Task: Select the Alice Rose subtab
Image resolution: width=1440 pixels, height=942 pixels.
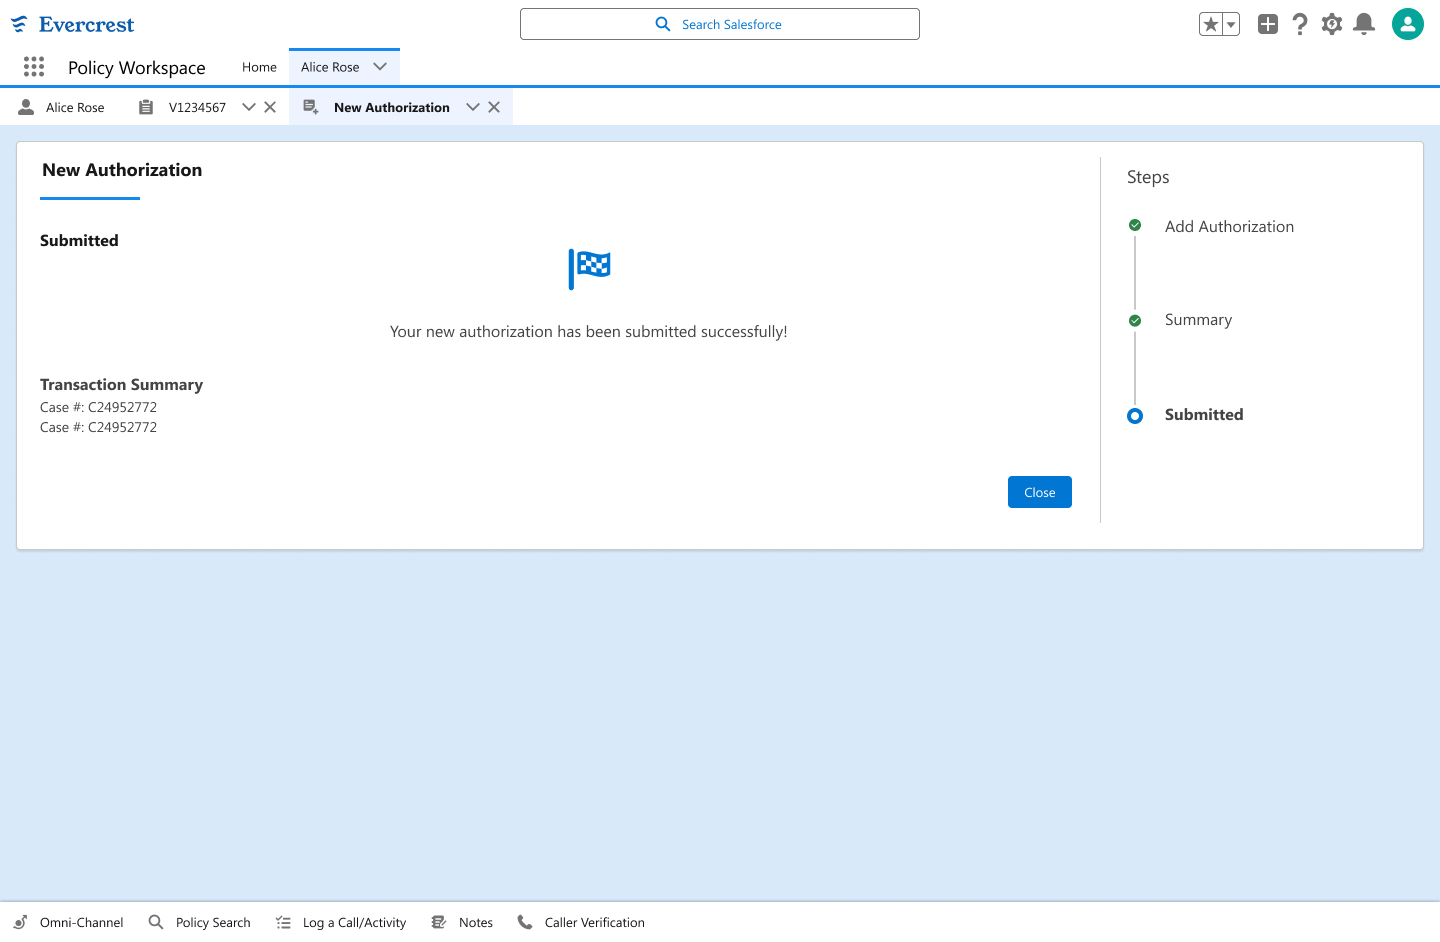Action: (x=63, y=107)
